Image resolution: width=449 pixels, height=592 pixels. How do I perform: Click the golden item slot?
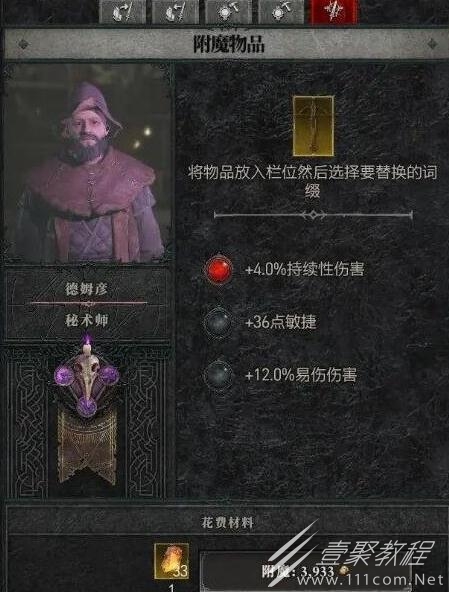[313, 126]
